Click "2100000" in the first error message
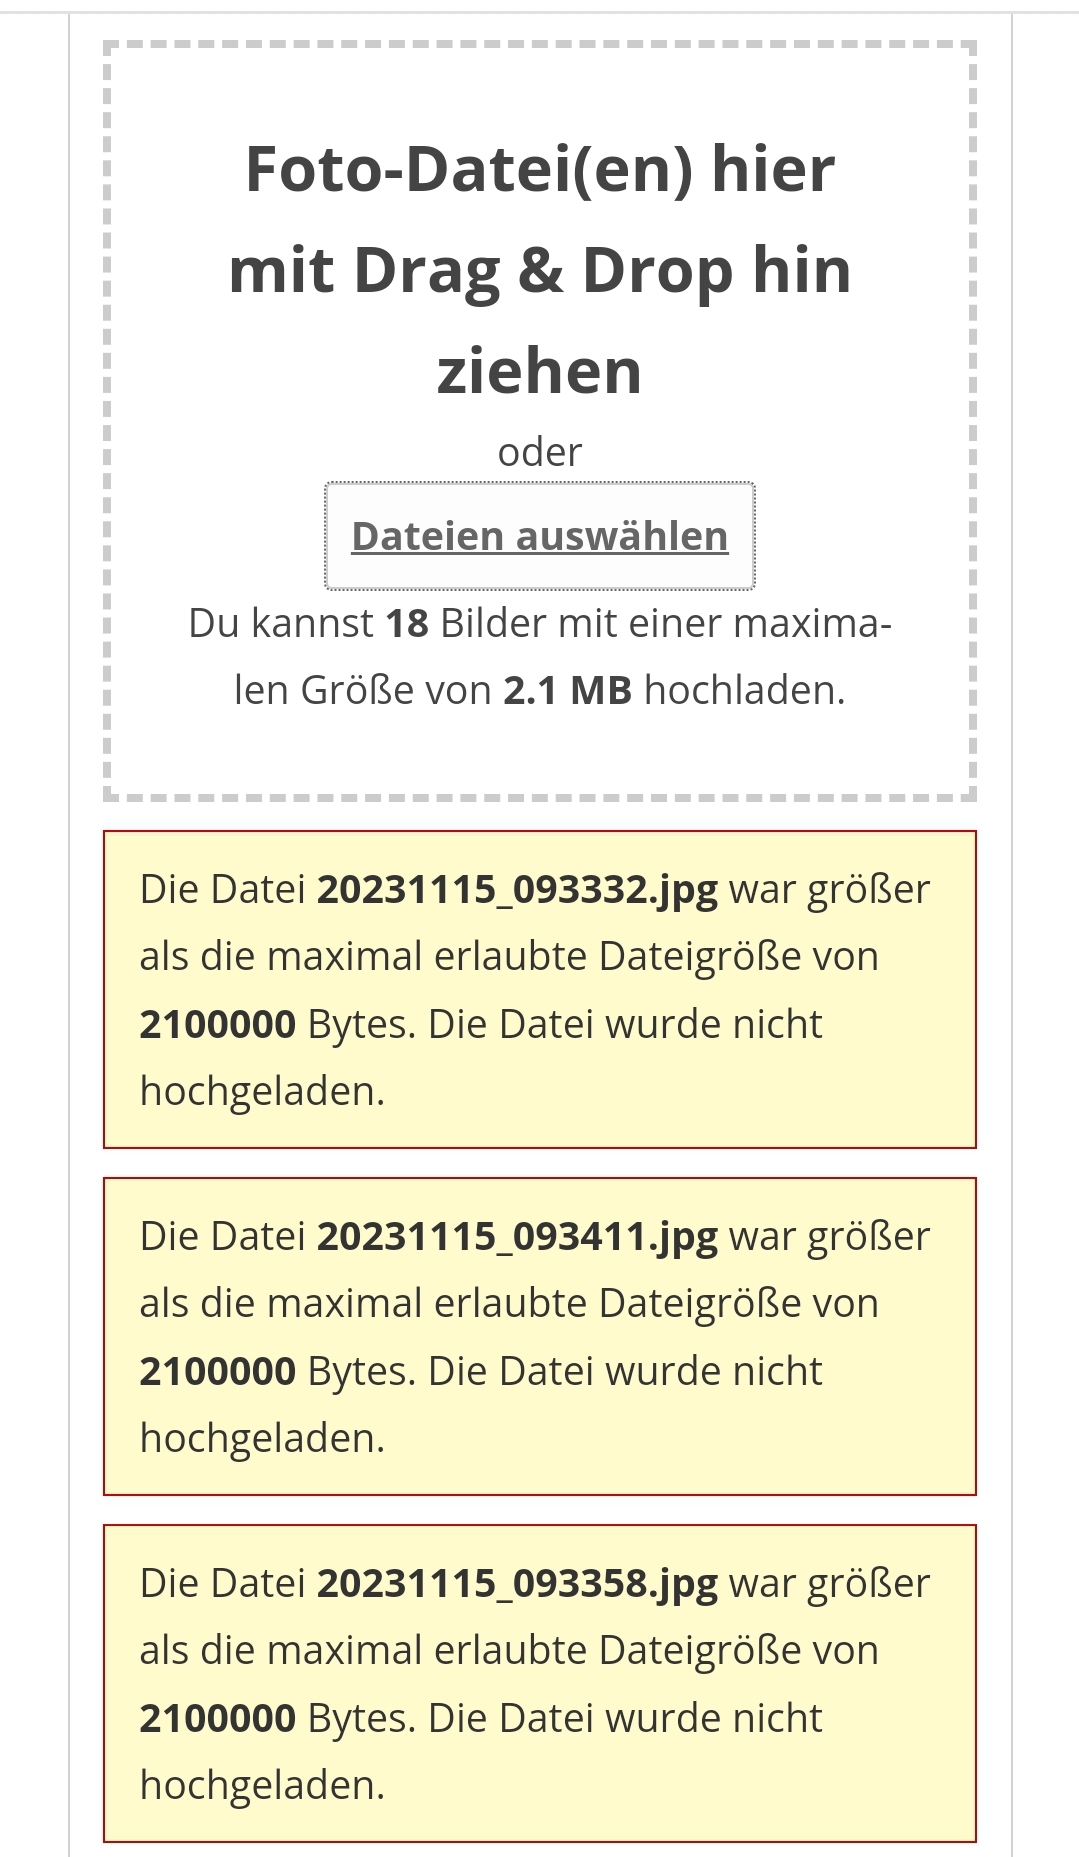The image size is (1079, 1857). point(218,1024)
